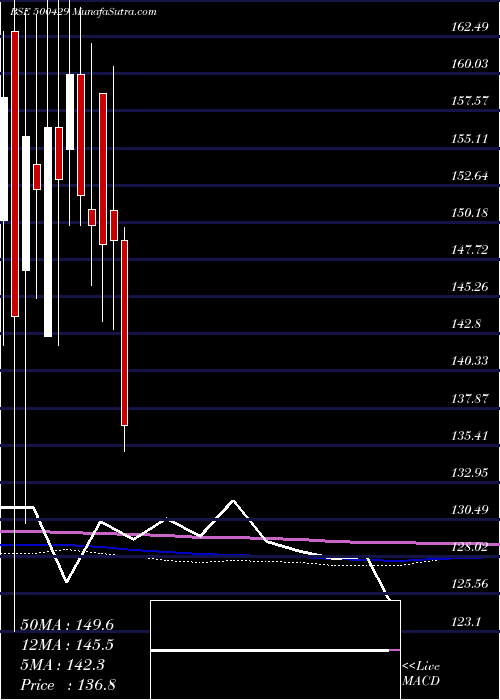Click the white MACD box panel
This screenshot has width=500, height=700.
(x=275, y=650)
